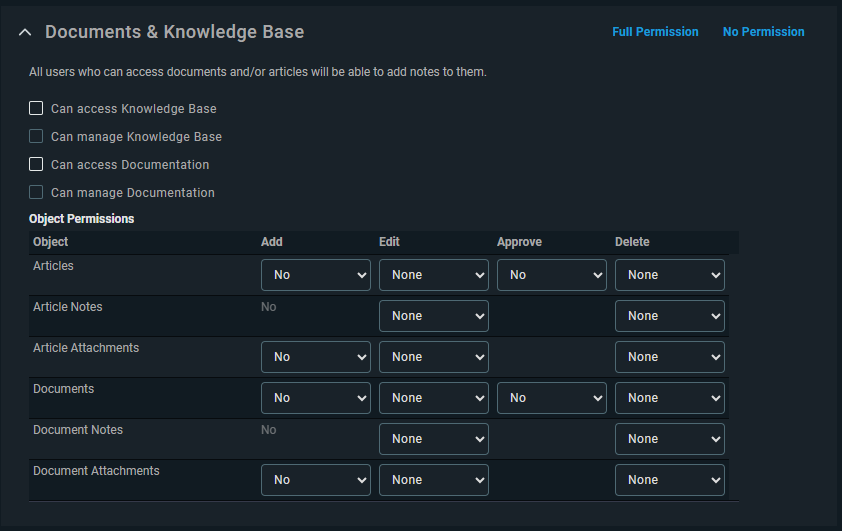Open the Documents Approve dropdown
The height and width of the screenshot is (531, 842).
[551, 398]
